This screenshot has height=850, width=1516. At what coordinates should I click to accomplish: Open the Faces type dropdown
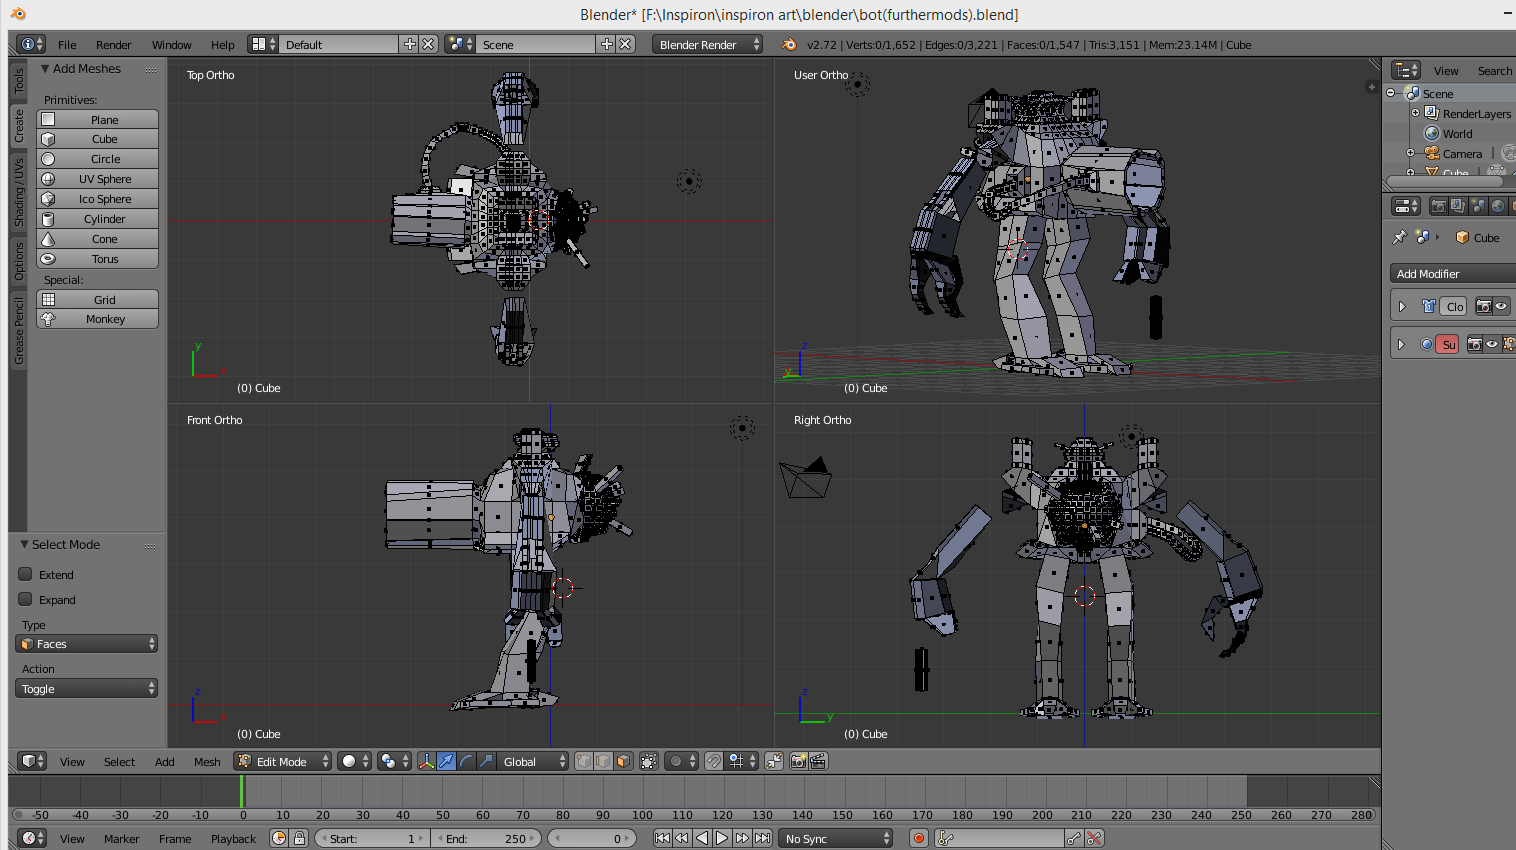point(87,644)
